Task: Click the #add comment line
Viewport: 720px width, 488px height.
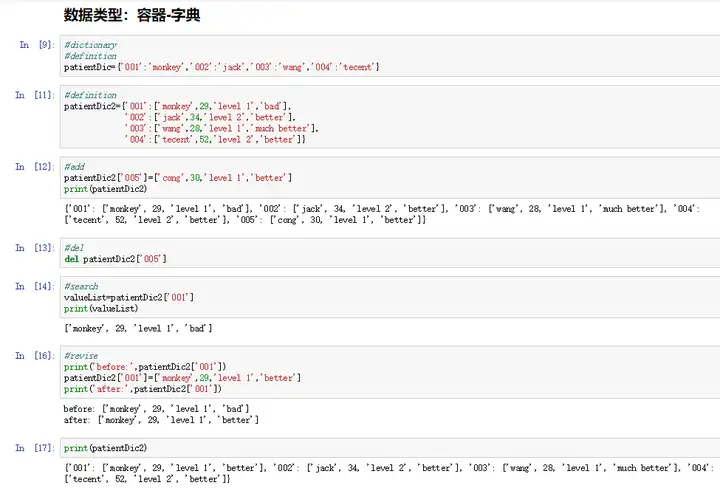Action: point(74,167)
